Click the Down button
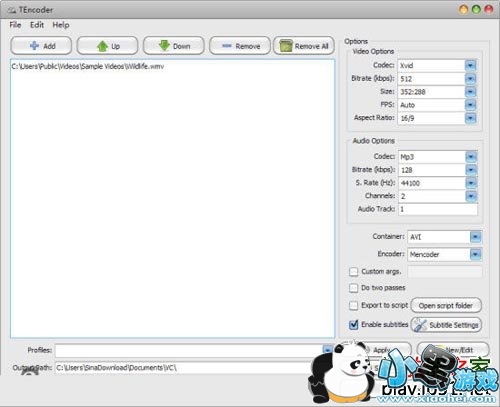500x407 pixels. (x=173, y=46)
